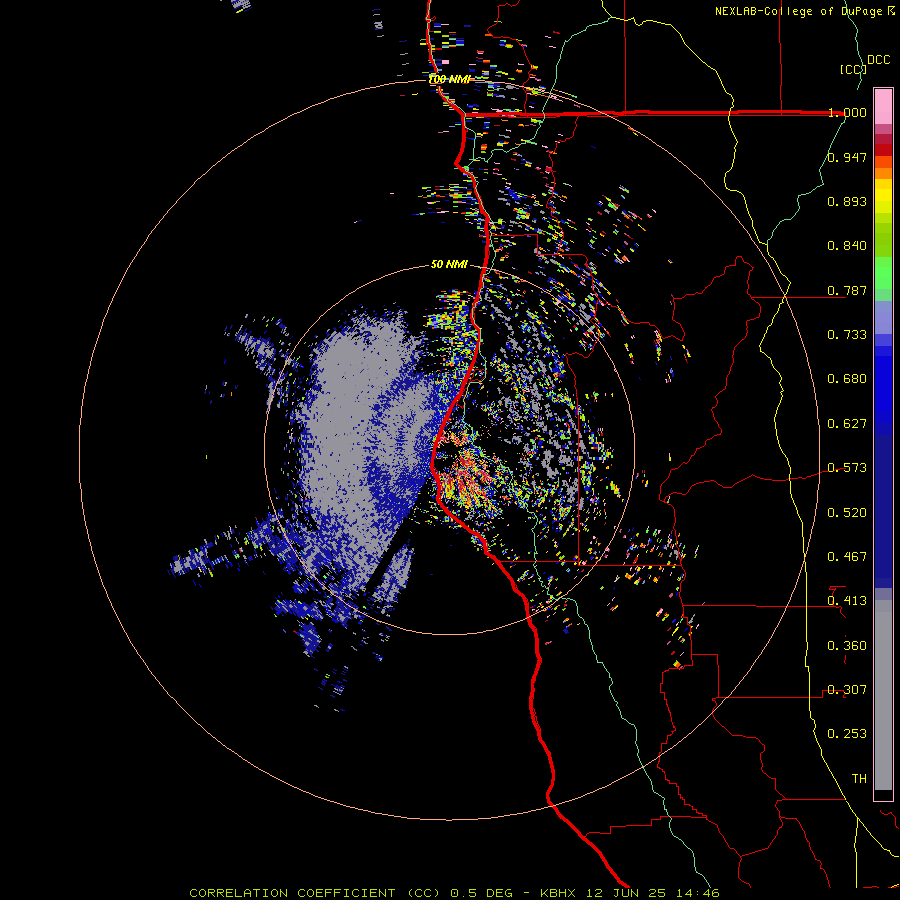
Task: Click the 0.573 scale value
Action: (x=847, y=468)
